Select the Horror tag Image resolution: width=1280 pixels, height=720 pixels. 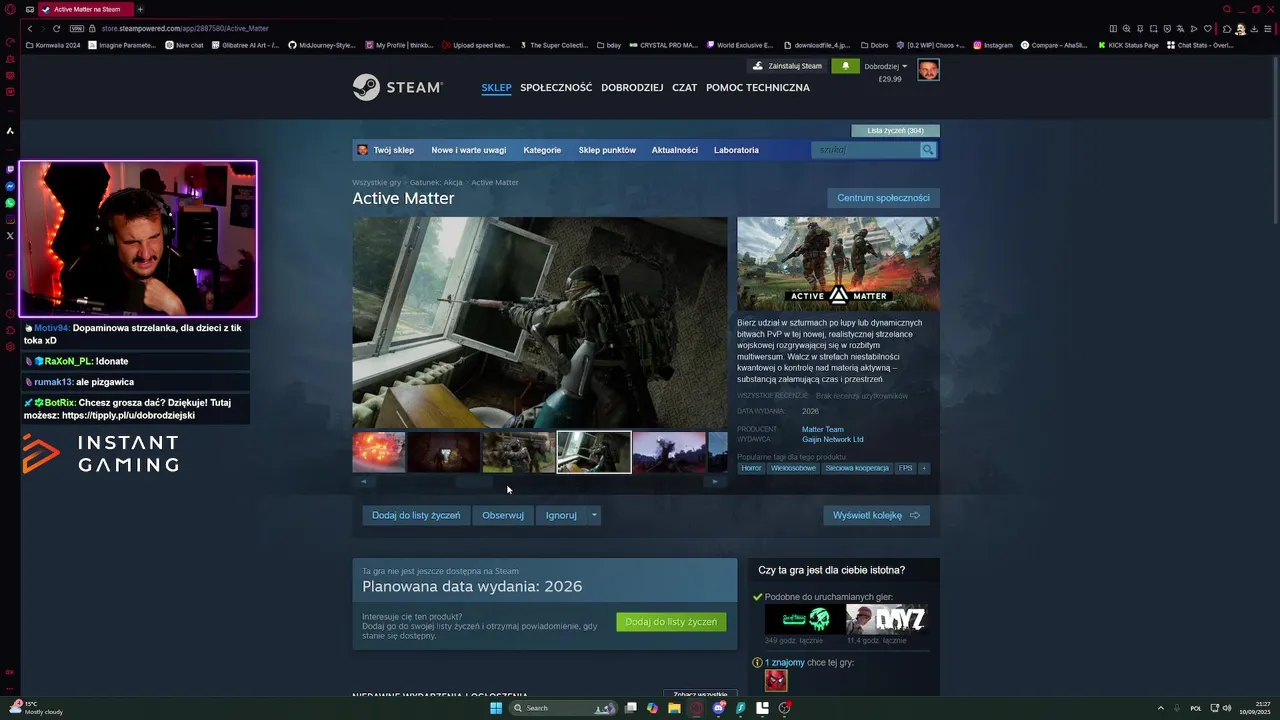(x=752, y=468)
